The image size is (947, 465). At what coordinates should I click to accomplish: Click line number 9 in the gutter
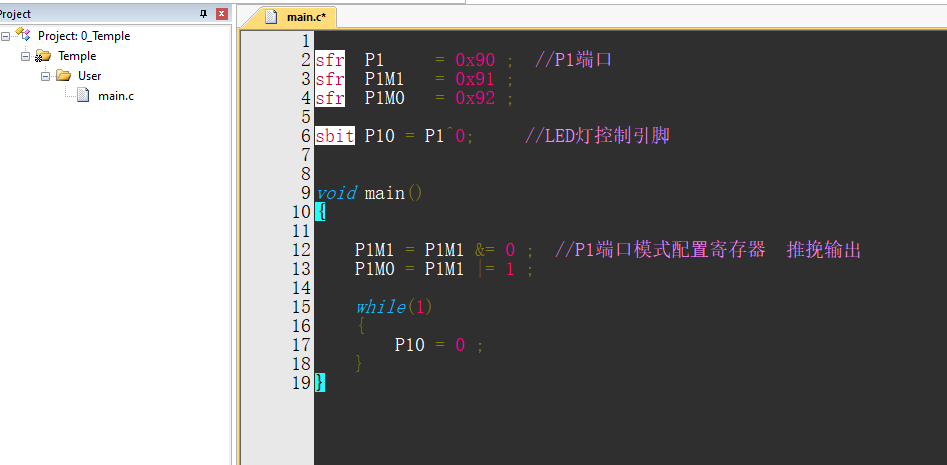[306, 193]
